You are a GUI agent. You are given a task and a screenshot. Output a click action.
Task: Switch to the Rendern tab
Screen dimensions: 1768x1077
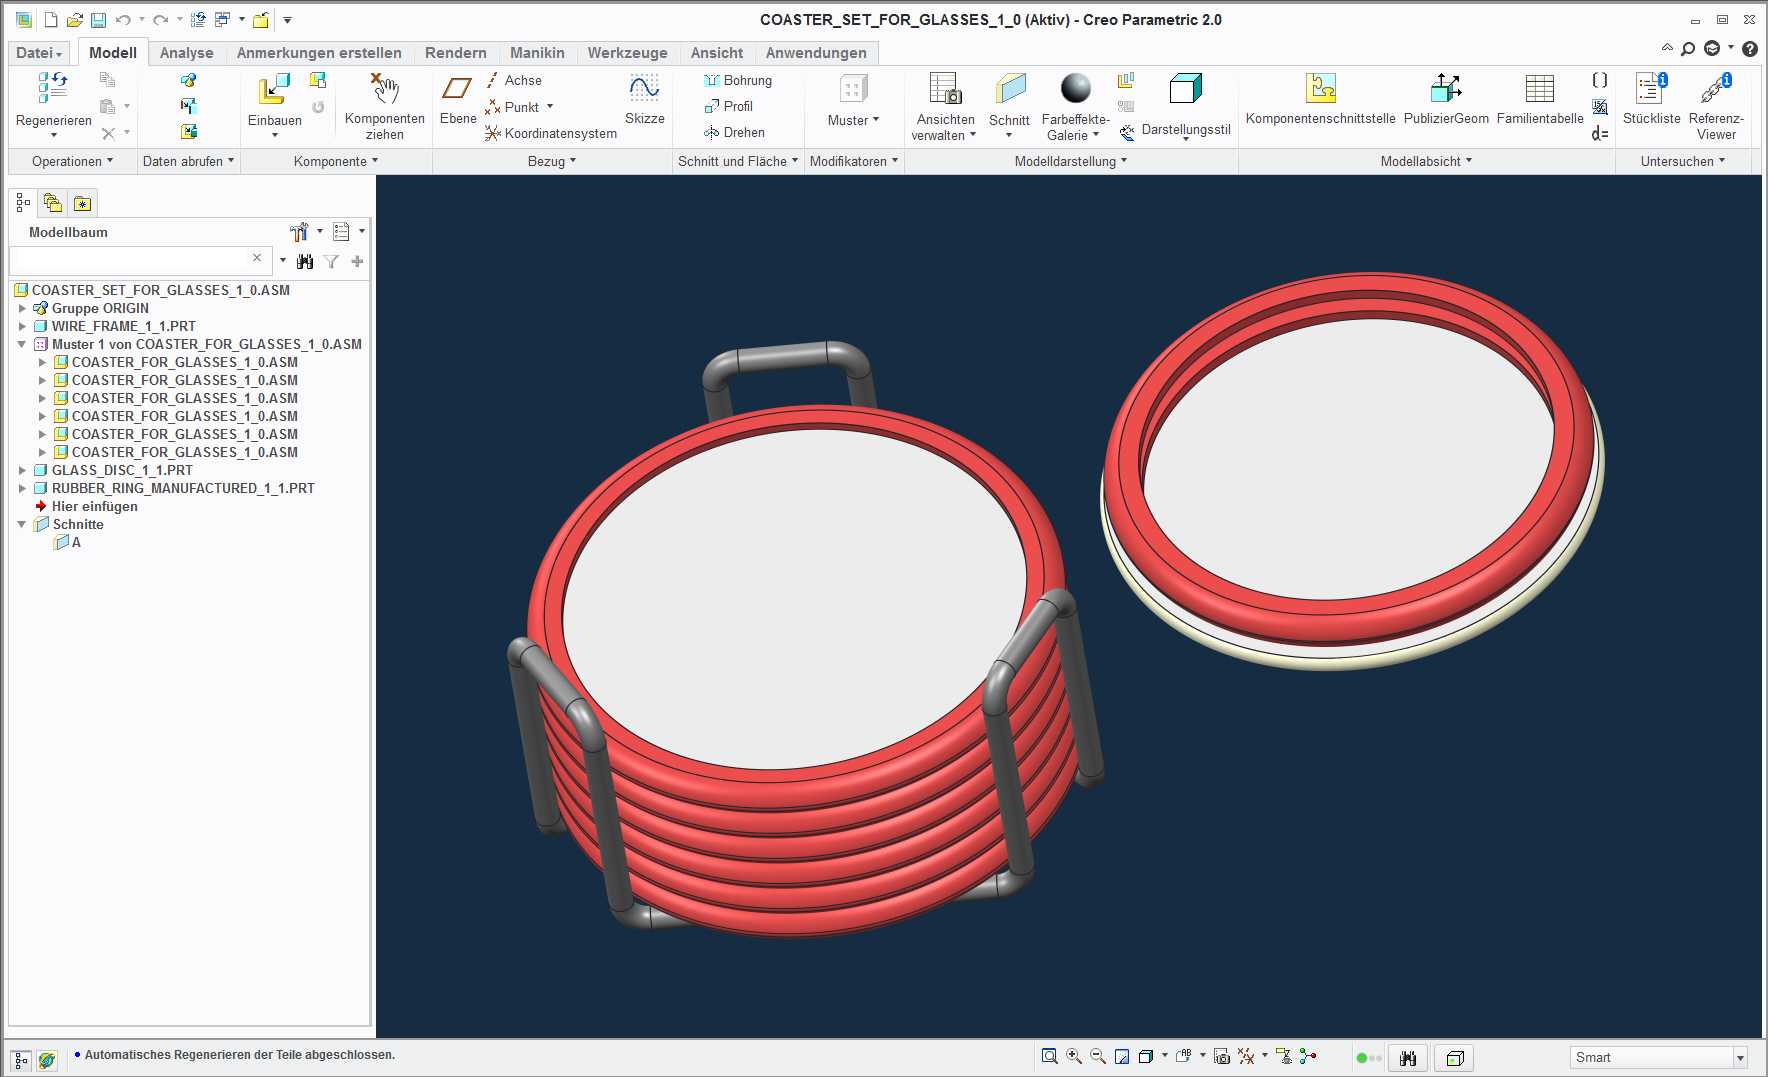pyautogui.click(x=455, y=53)
